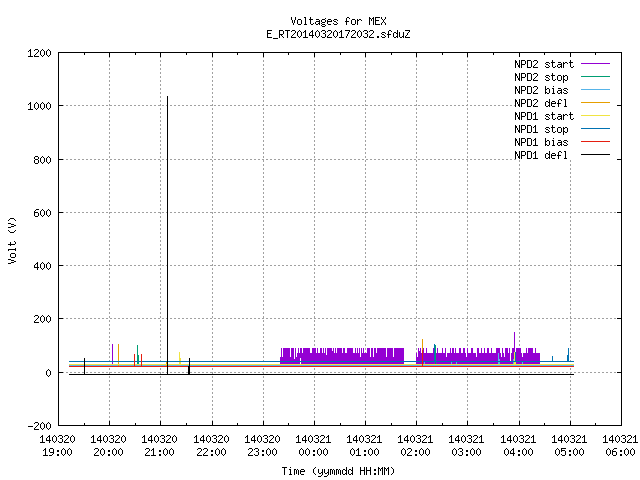The image size is (640, 480).
Task: Click the 1200 y-axis tick label
Action: point(39,53)
